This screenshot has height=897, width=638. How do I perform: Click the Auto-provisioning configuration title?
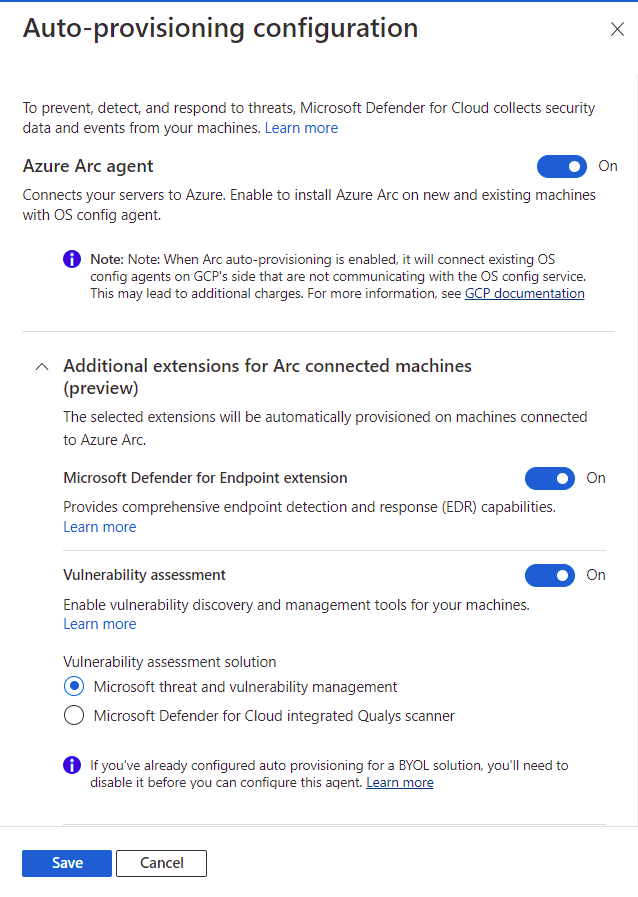tap(220, 28)
